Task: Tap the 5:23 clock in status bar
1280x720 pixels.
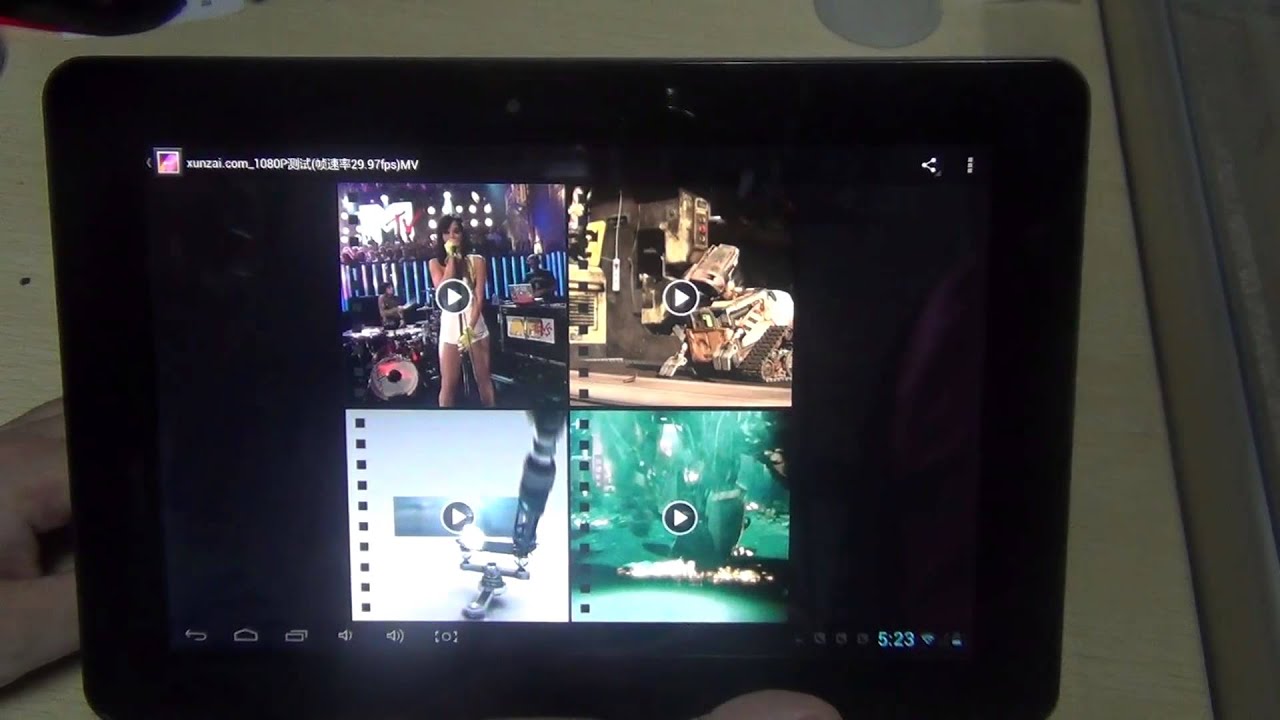Action: (896, 639)
